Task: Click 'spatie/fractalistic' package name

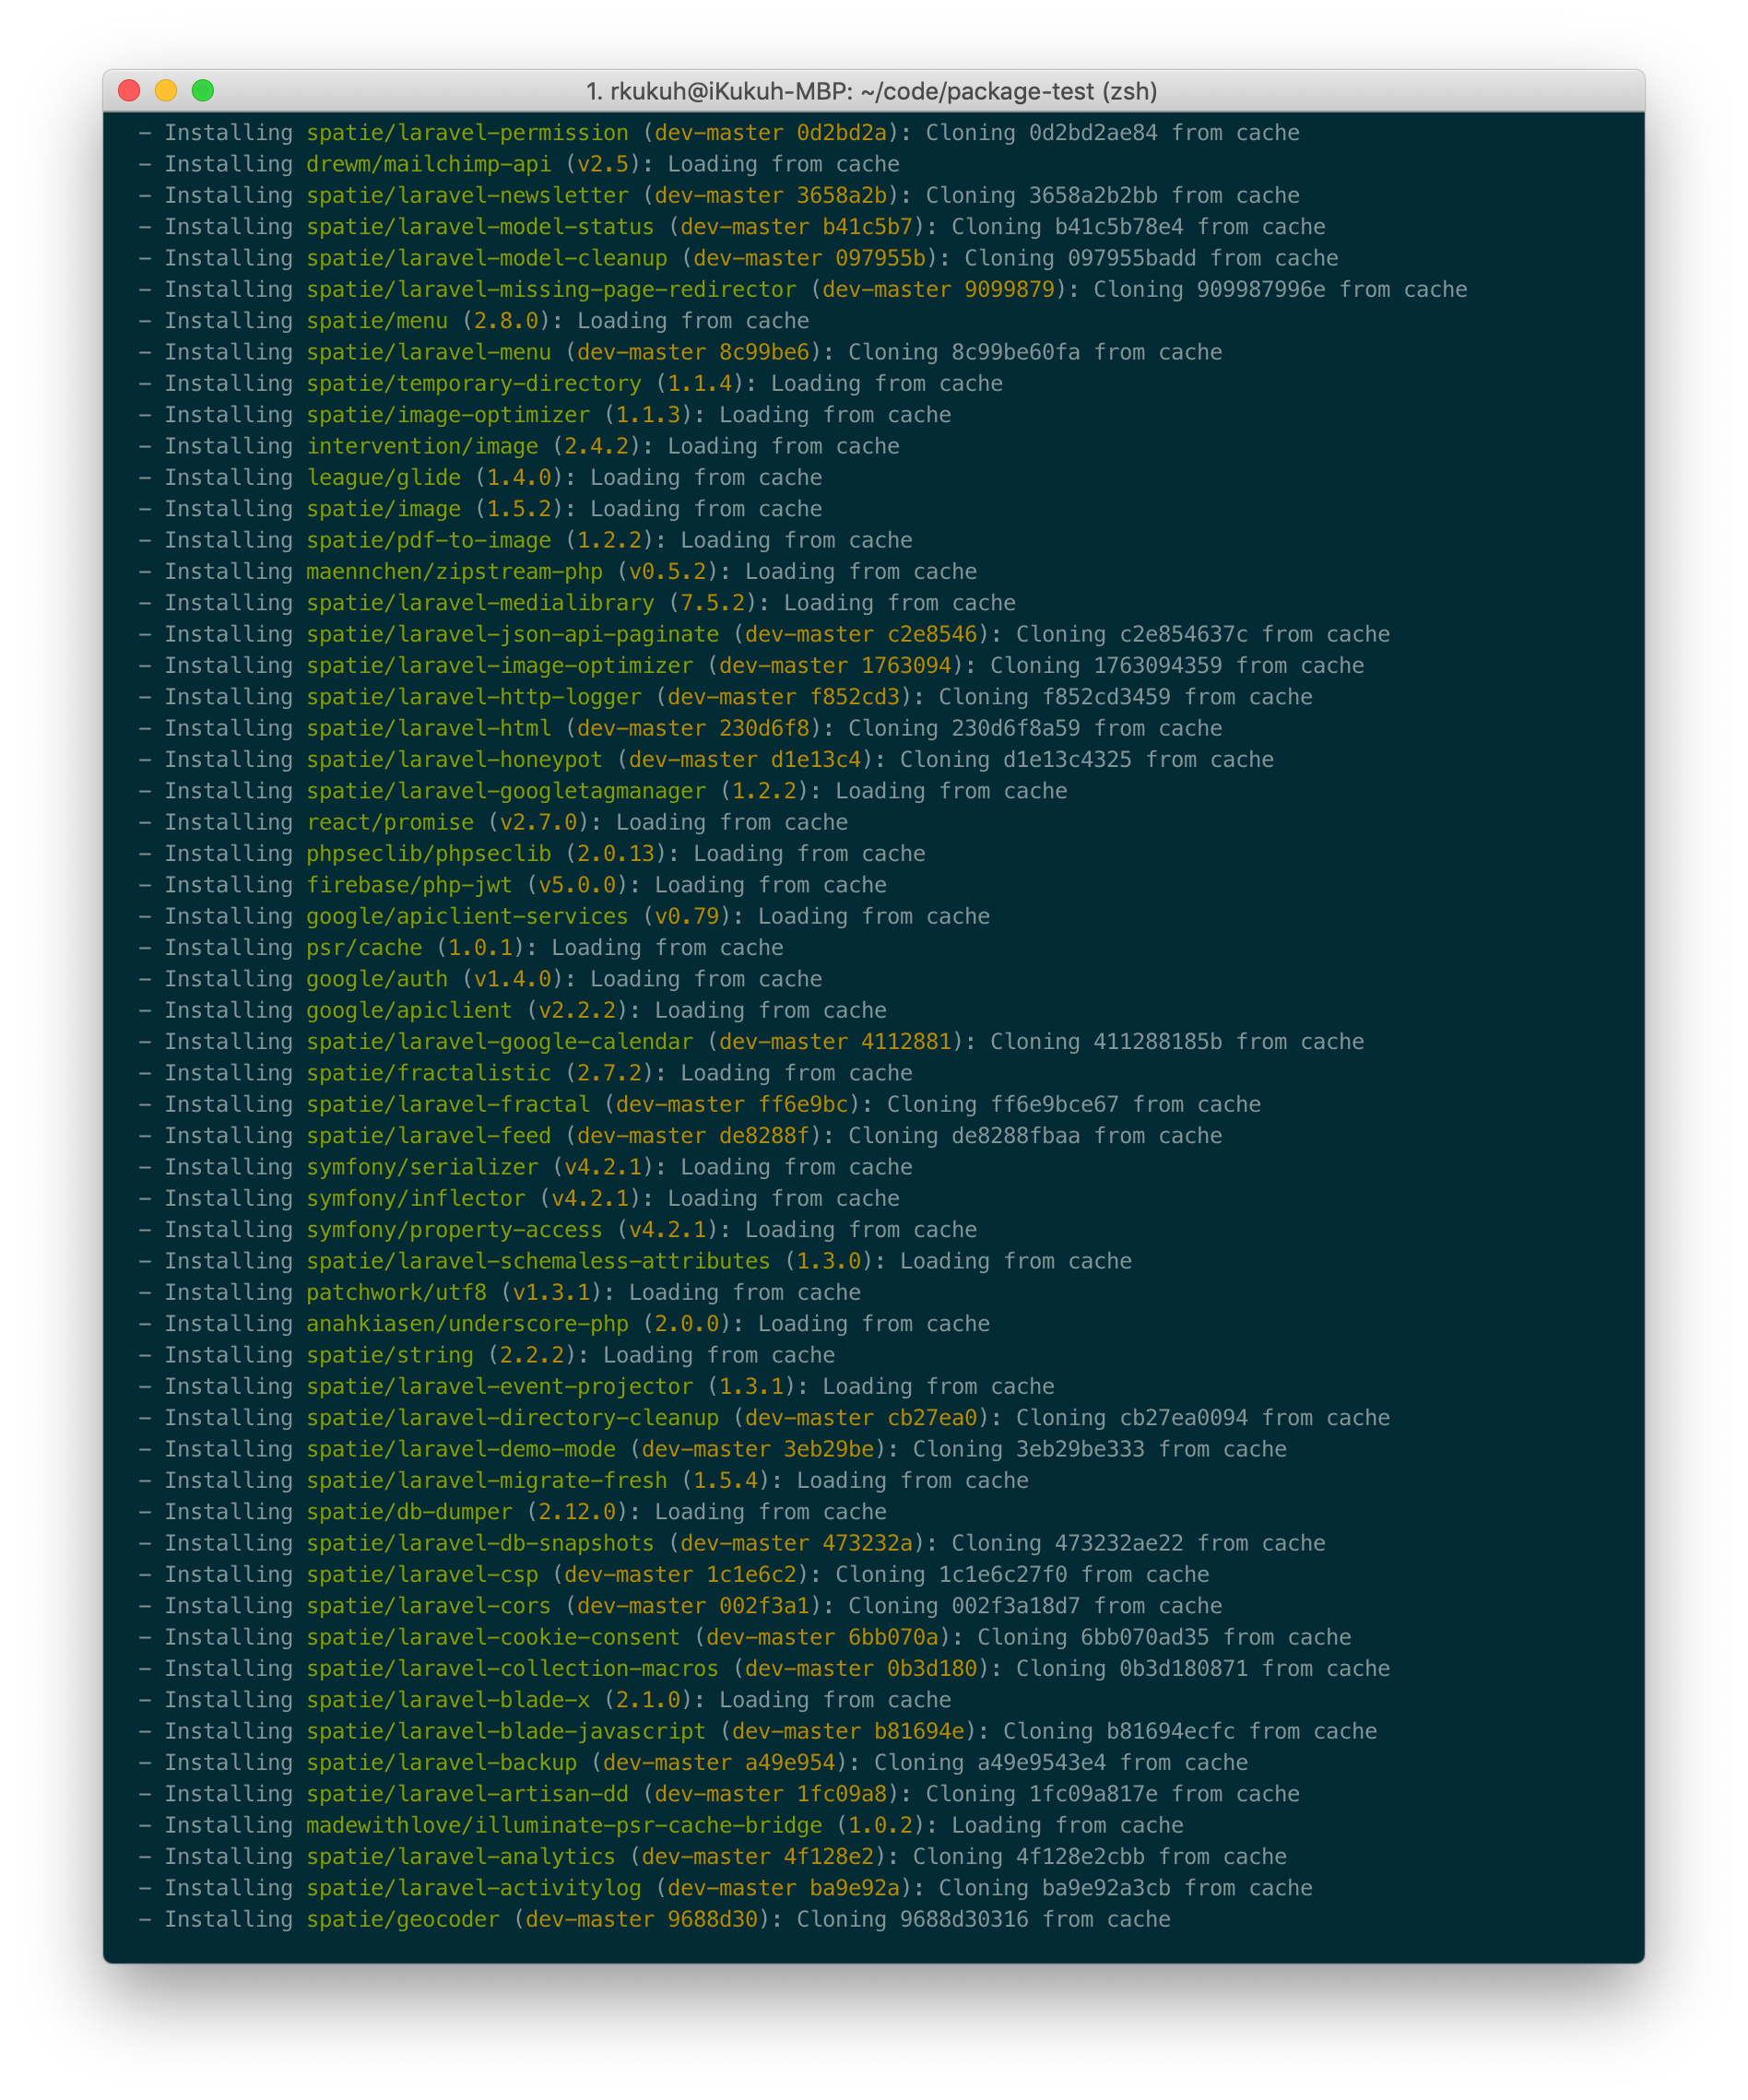Action: 429,1073
